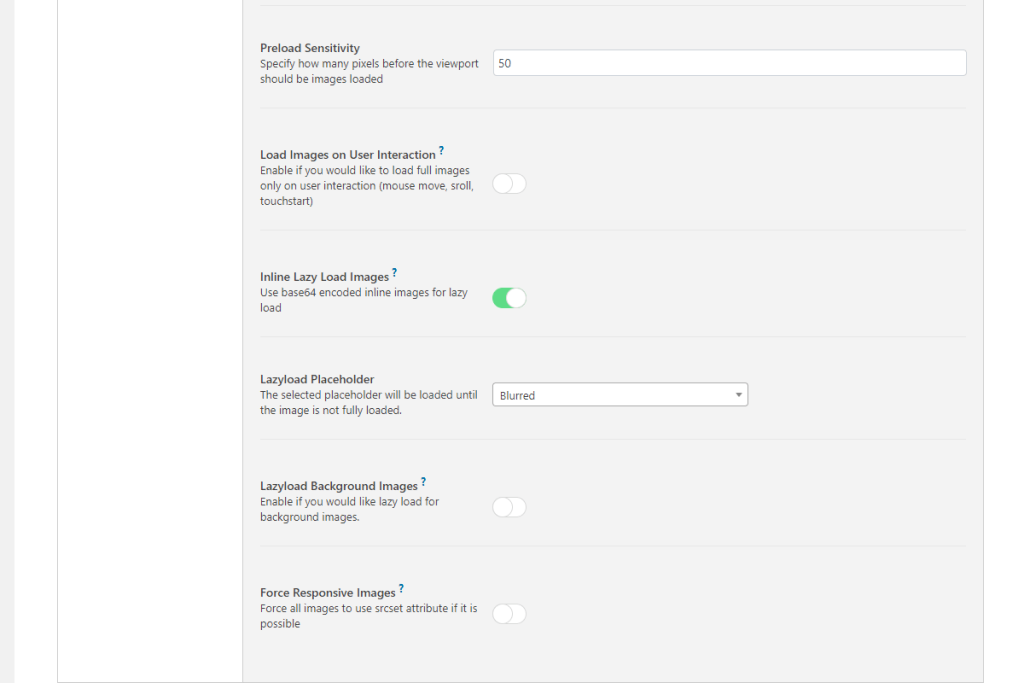Click the Lazyload Background Images label
This screenshot has height=683, width=1024.
(339, 486)
